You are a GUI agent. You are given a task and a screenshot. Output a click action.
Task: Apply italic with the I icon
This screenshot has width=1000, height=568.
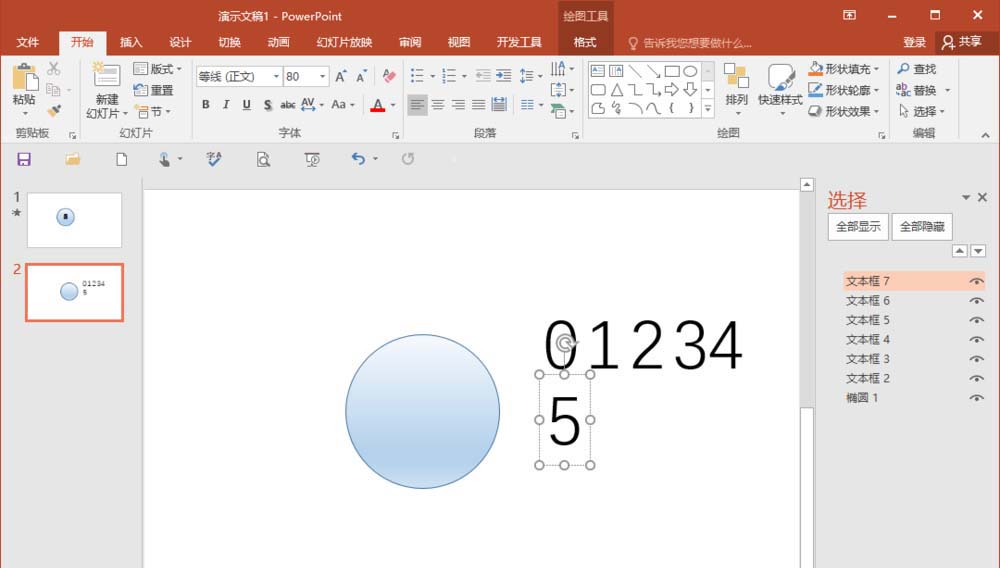pyautogui.click(x=226, y=105)
